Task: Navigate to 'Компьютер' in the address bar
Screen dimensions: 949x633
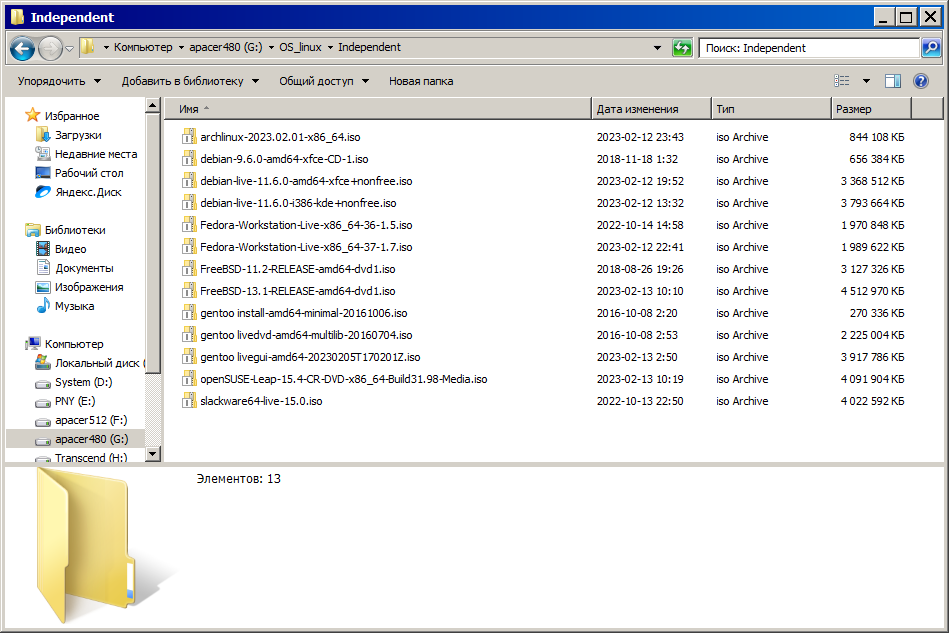Action: (x=143, y=47)
